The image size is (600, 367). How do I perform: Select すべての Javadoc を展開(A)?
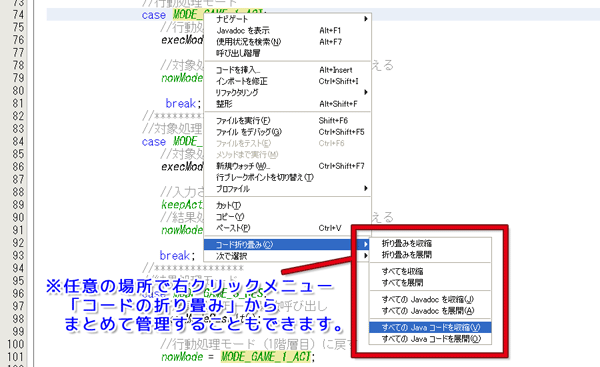pos(430,311)
